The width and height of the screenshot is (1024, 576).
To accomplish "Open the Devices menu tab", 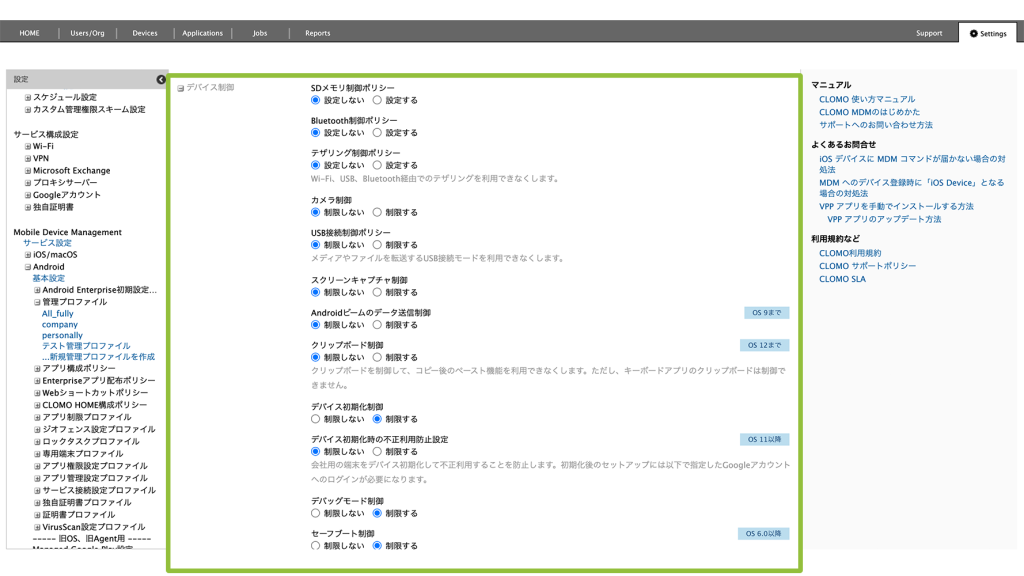I will 145,33.
